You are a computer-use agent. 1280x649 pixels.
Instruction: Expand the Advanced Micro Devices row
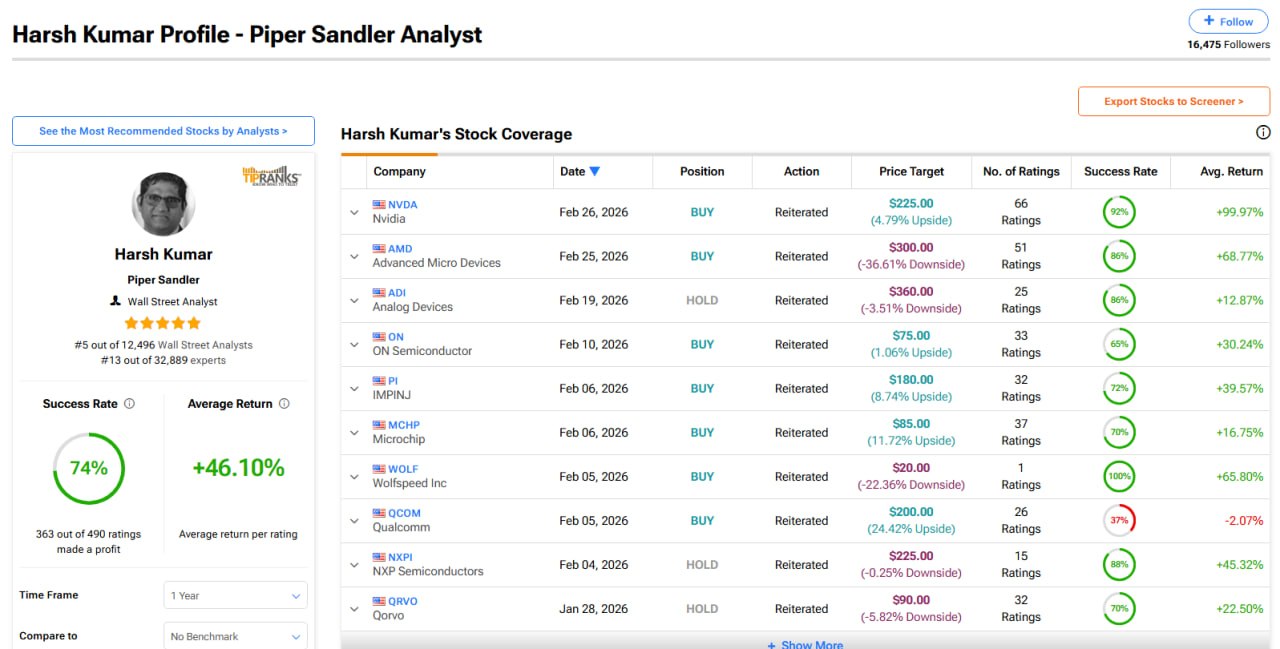pyautogui.click(x=354, y=256)
